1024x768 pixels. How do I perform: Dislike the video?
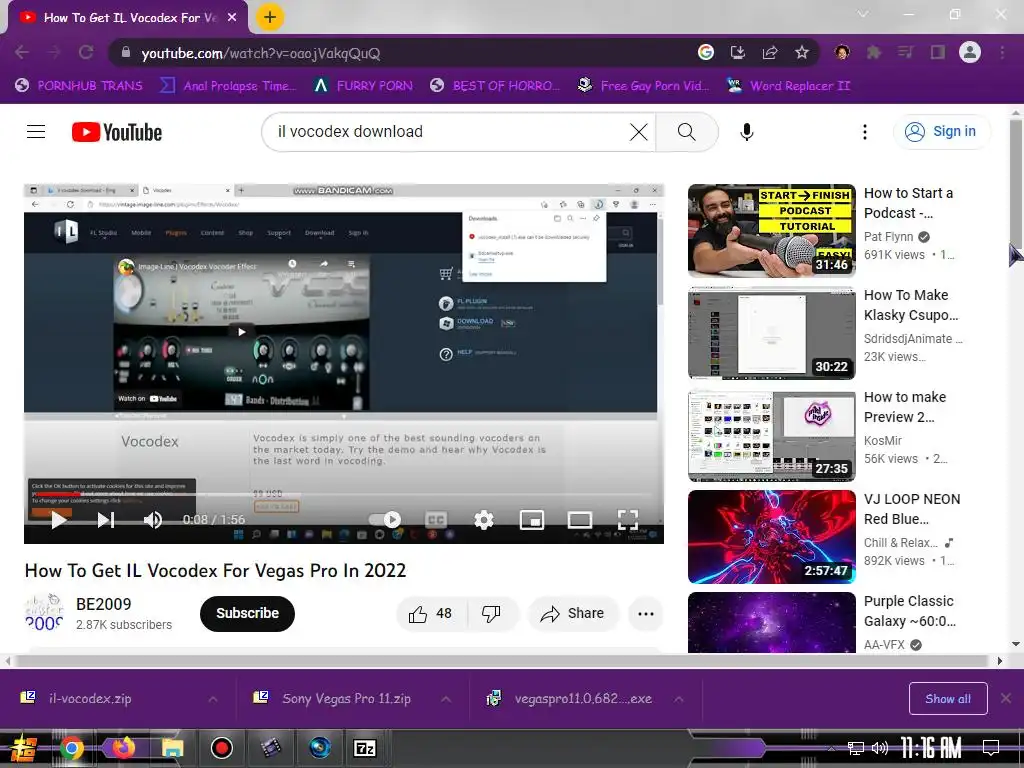point(491,613)
